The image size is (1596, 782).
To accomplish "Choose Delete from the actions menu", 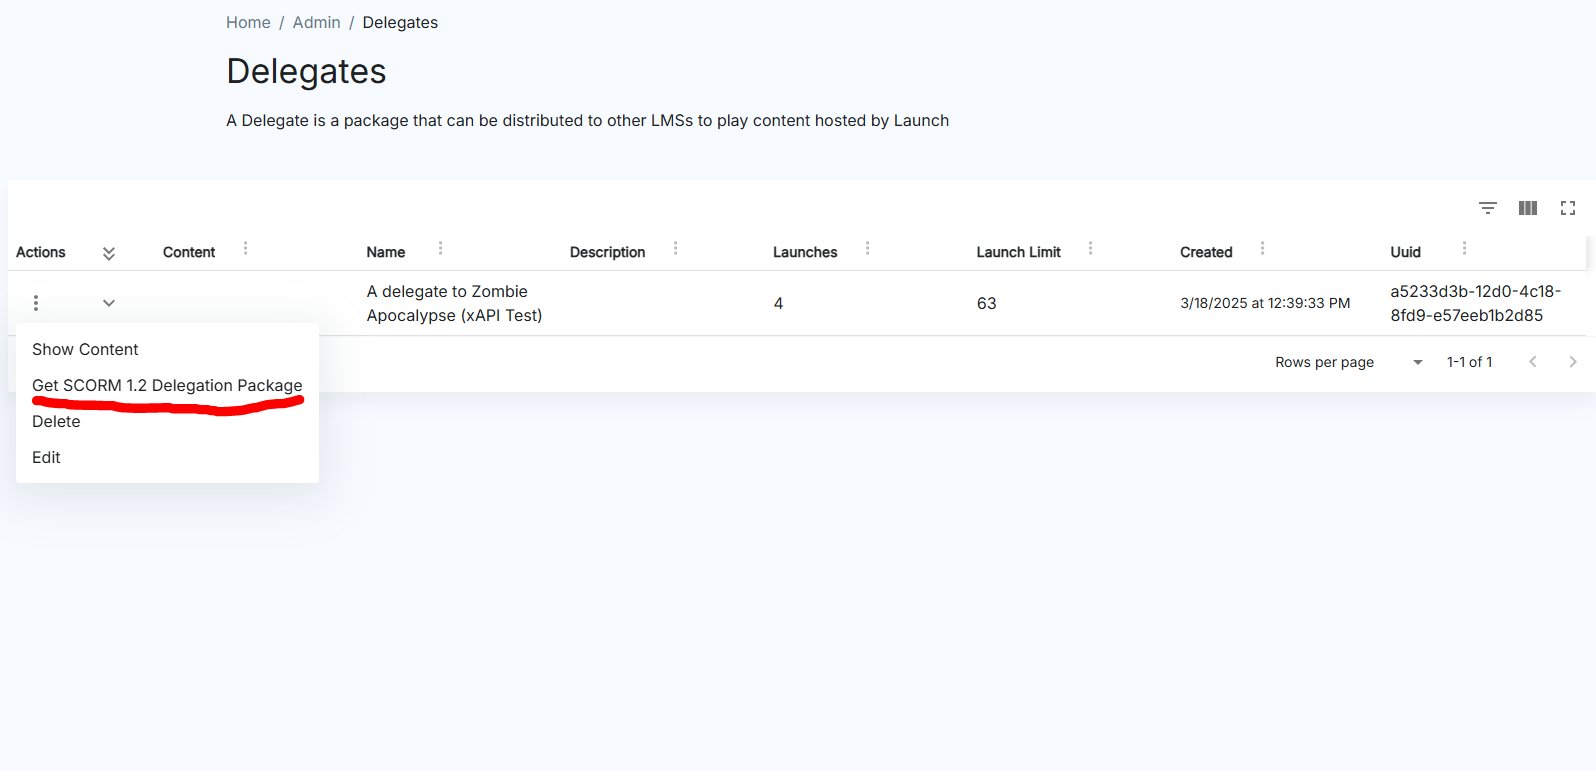I will [x=167, y=421].
